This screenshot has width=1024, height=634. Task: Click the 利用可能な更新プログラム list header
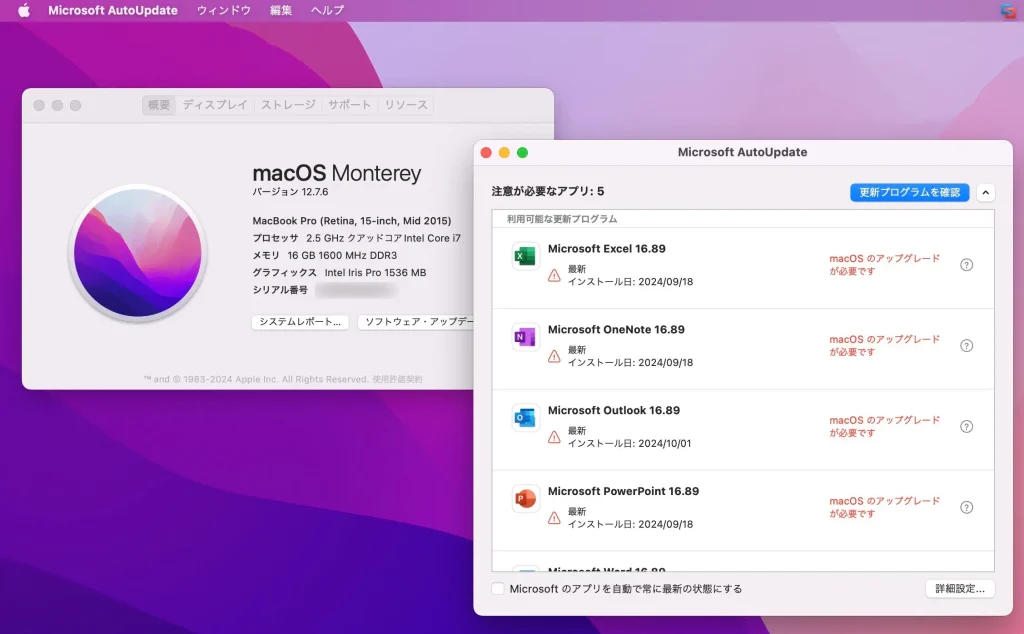[x=562, y=219]
